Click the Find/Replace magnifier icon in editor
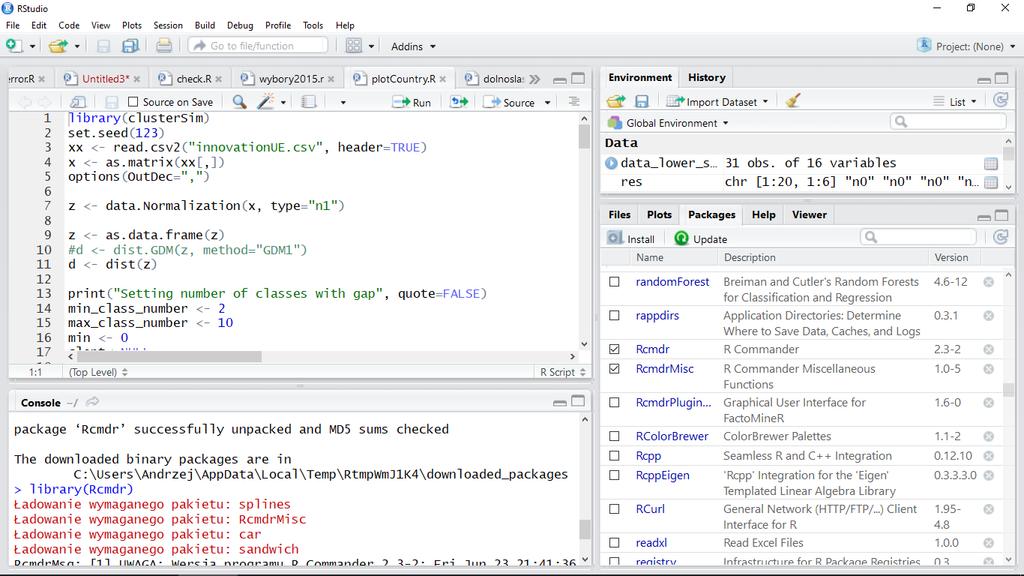1024x576 pixels. click(x=240, y=102)
